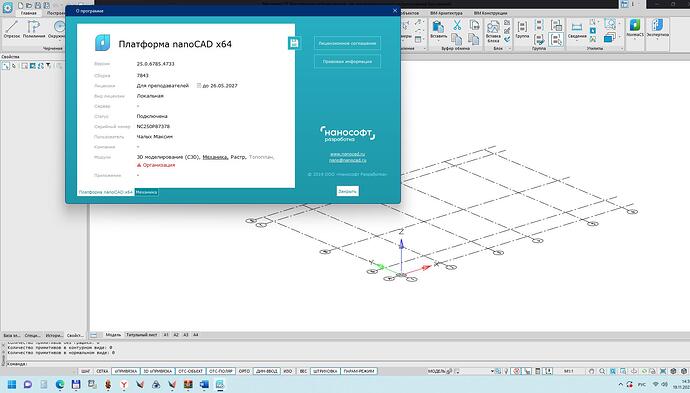Click the ПАРАМ-РЕЖИМ status bar button
690x393 pixels.
(x=359, y=371)
